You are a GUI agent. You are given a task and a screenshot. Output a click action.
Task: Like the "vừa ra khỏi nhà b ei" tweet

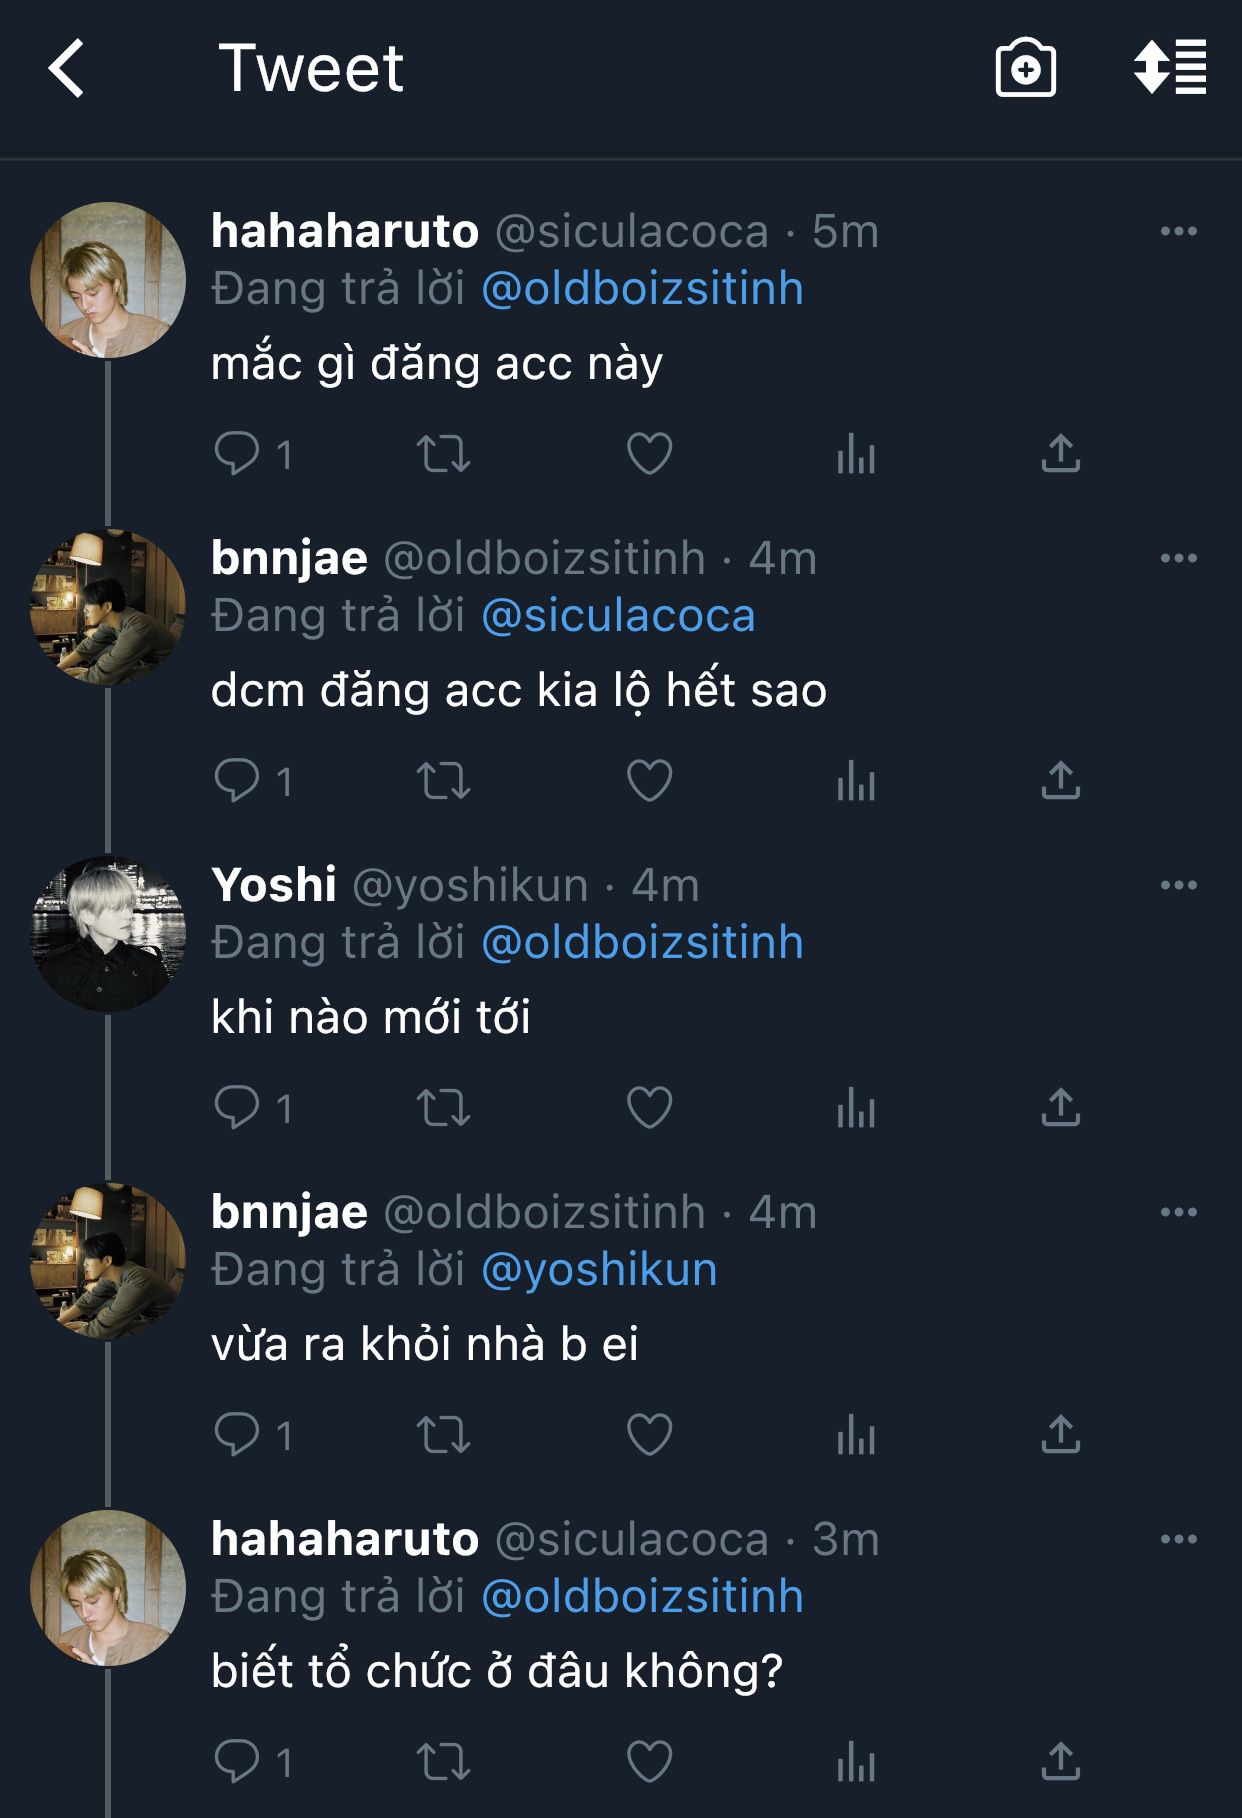click(649, 1435)
